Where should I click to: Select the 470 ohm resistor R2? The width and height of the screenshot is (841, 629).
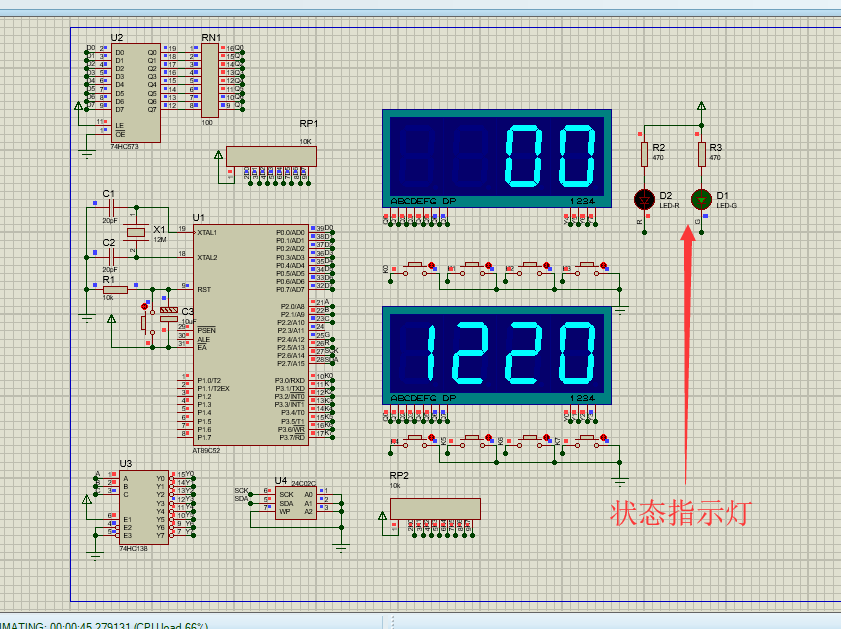pos(643,155)
